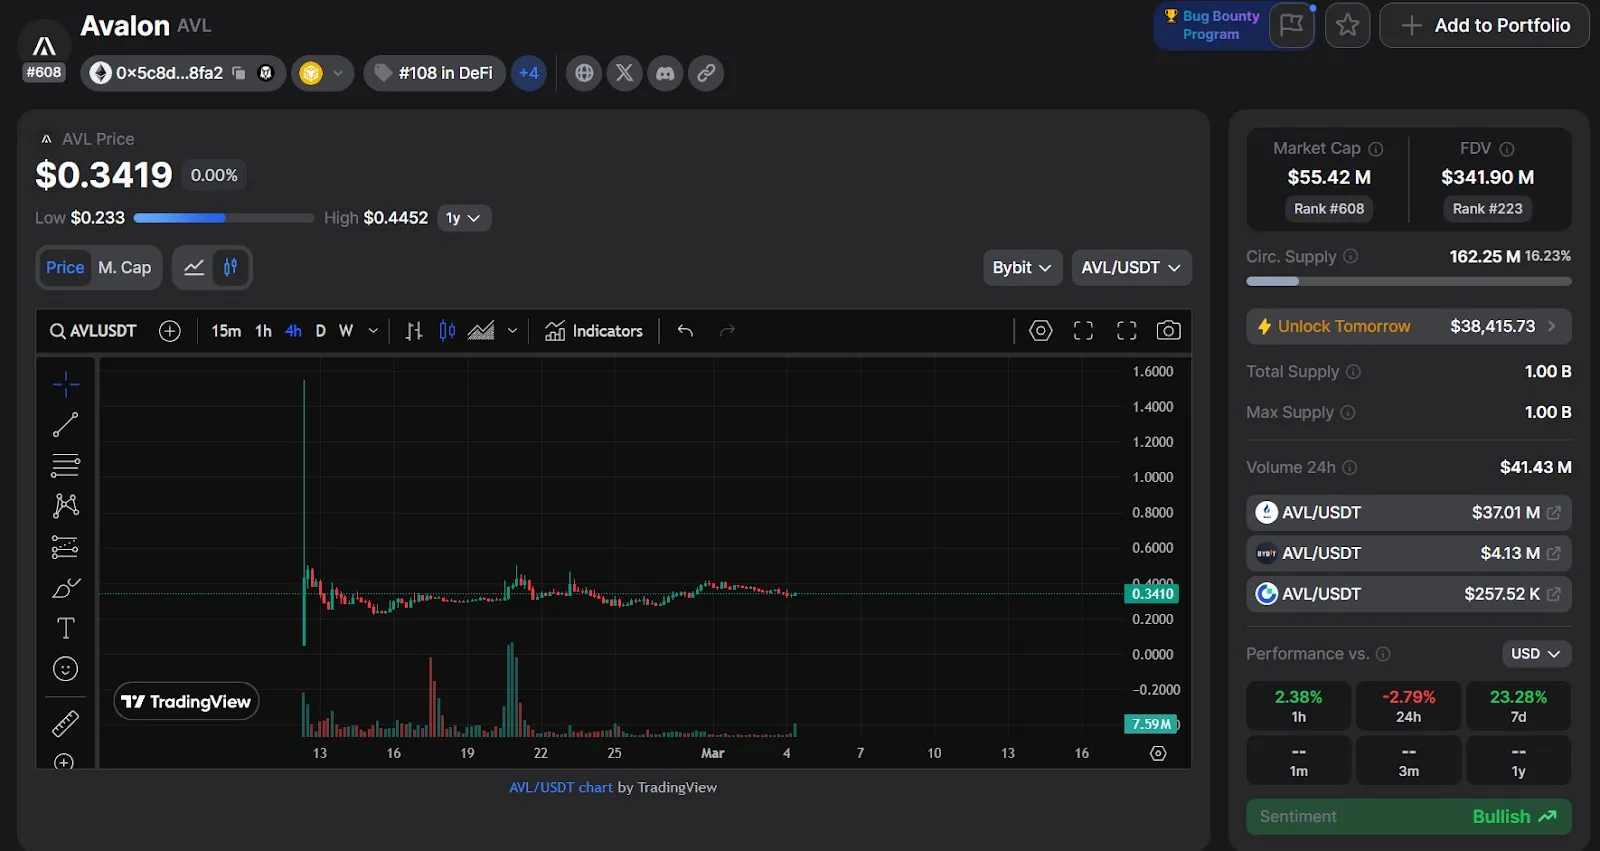
Task: Switch to the M. Cap tab
Action: pyautogui.click(x=124, y=267)
